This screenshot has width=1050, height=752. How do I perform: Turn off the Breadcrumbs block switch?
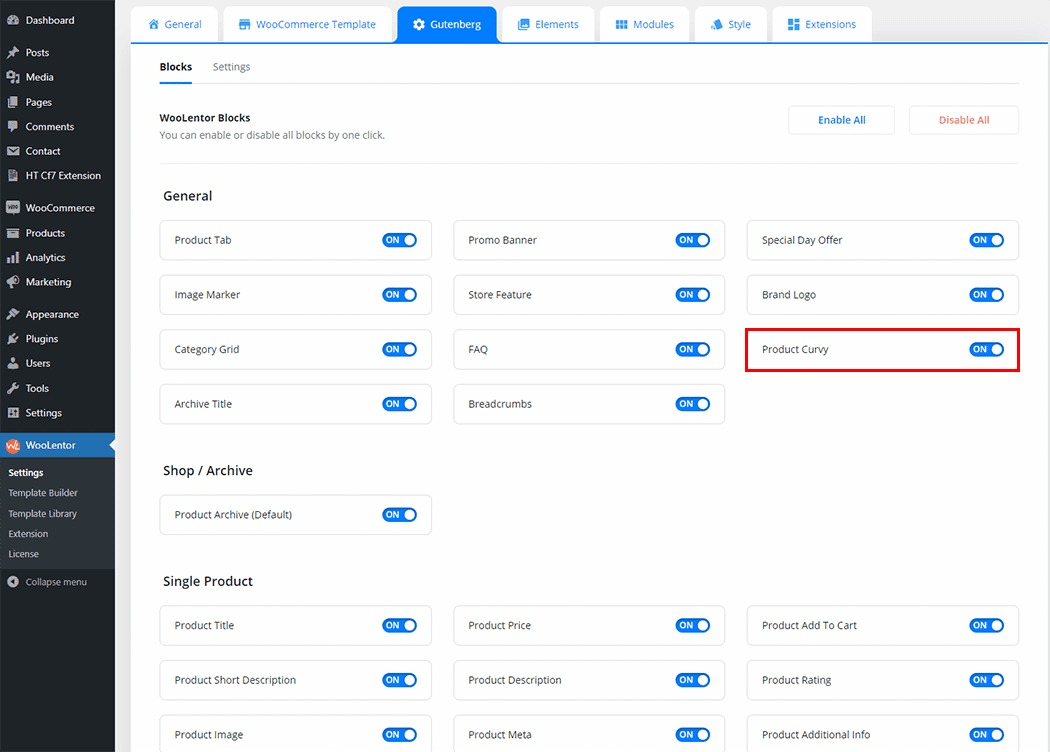693,404
